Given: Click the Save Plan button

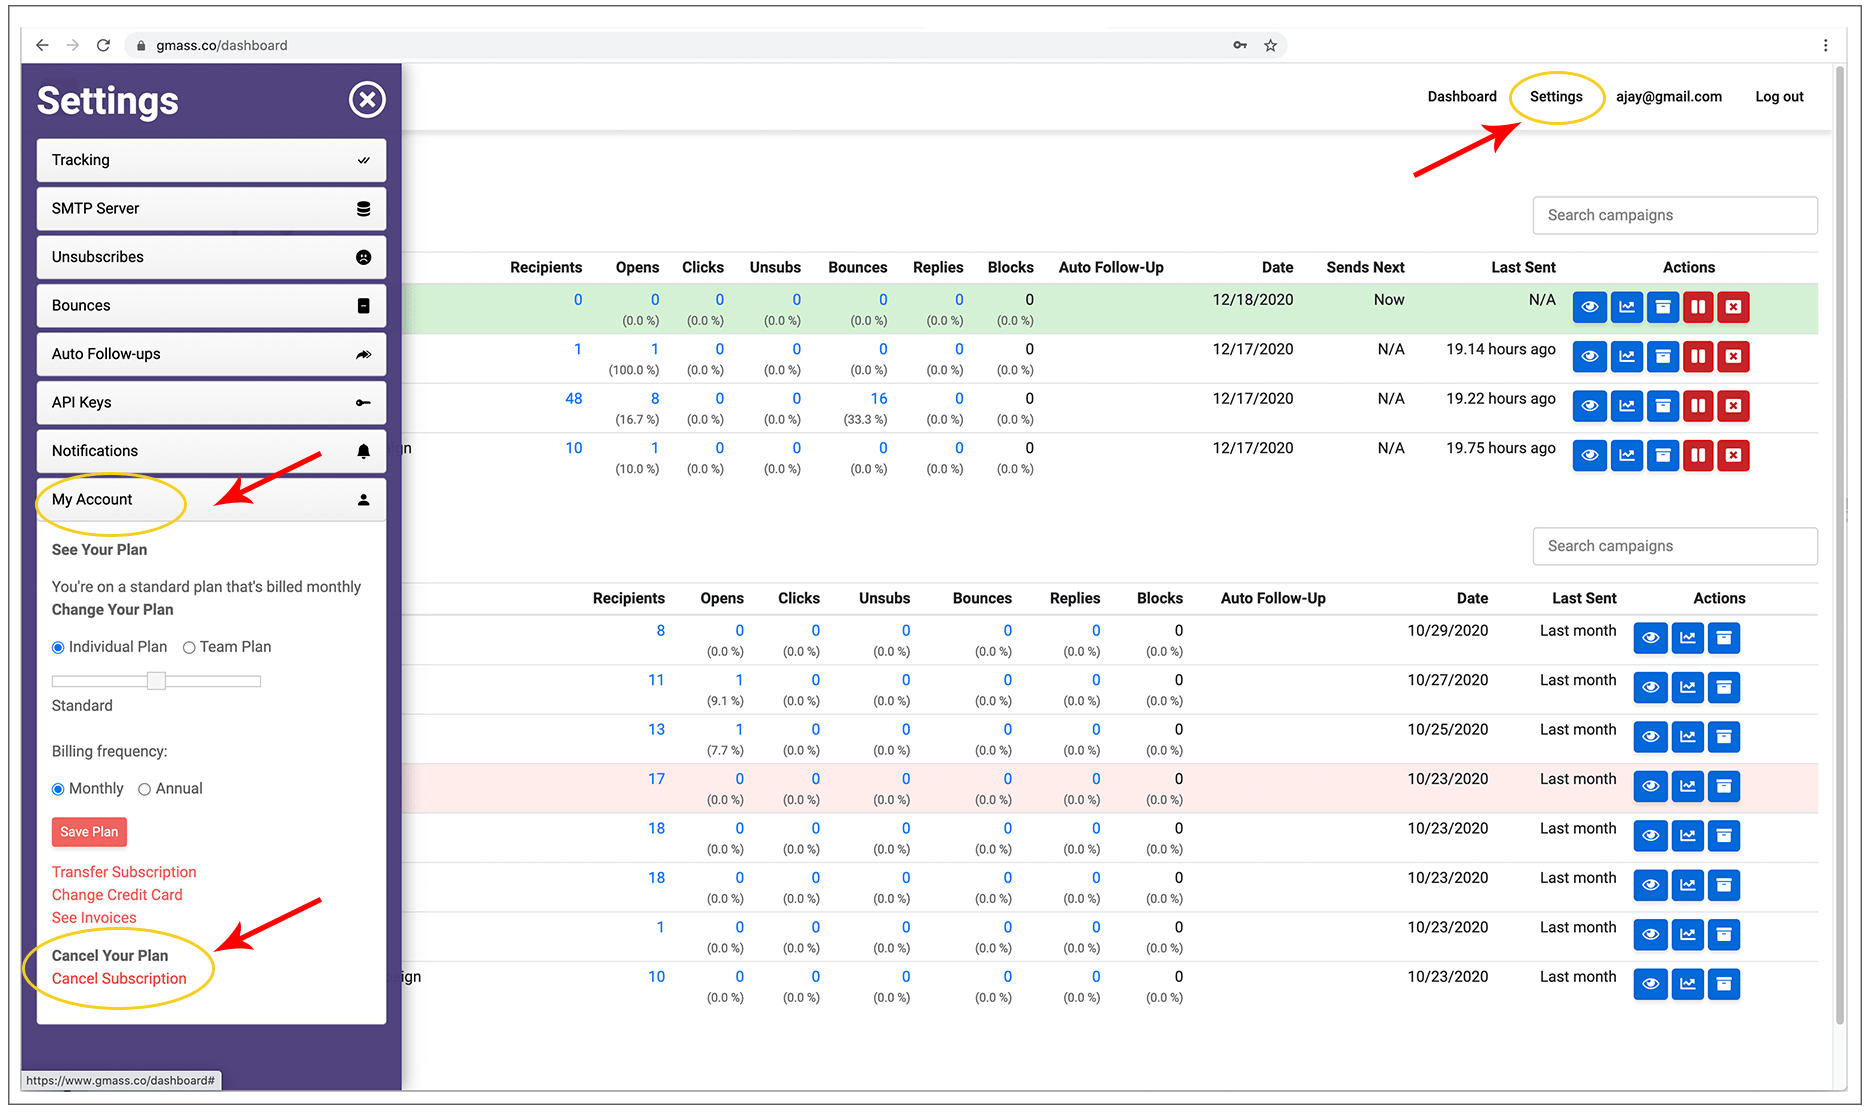Looking at the screenshot, I should 89,832.
